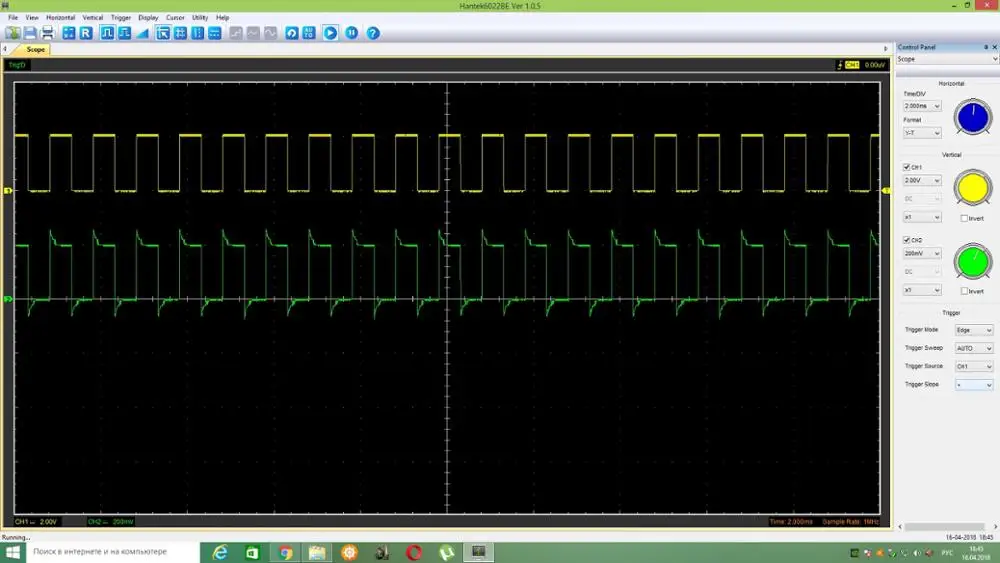Click the 'R' reset toolbar icon

point(85,33)
